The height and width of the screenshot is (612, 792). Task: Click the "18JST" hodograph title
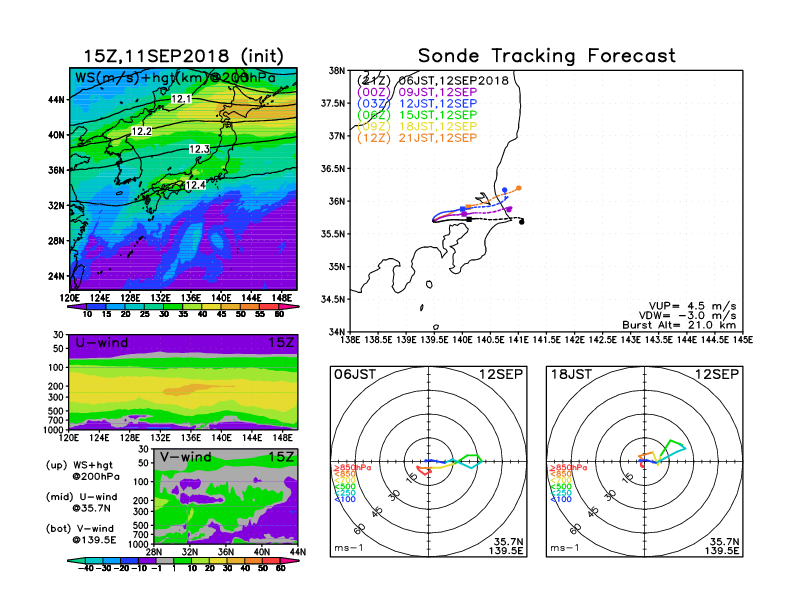[x=571, y=374]
